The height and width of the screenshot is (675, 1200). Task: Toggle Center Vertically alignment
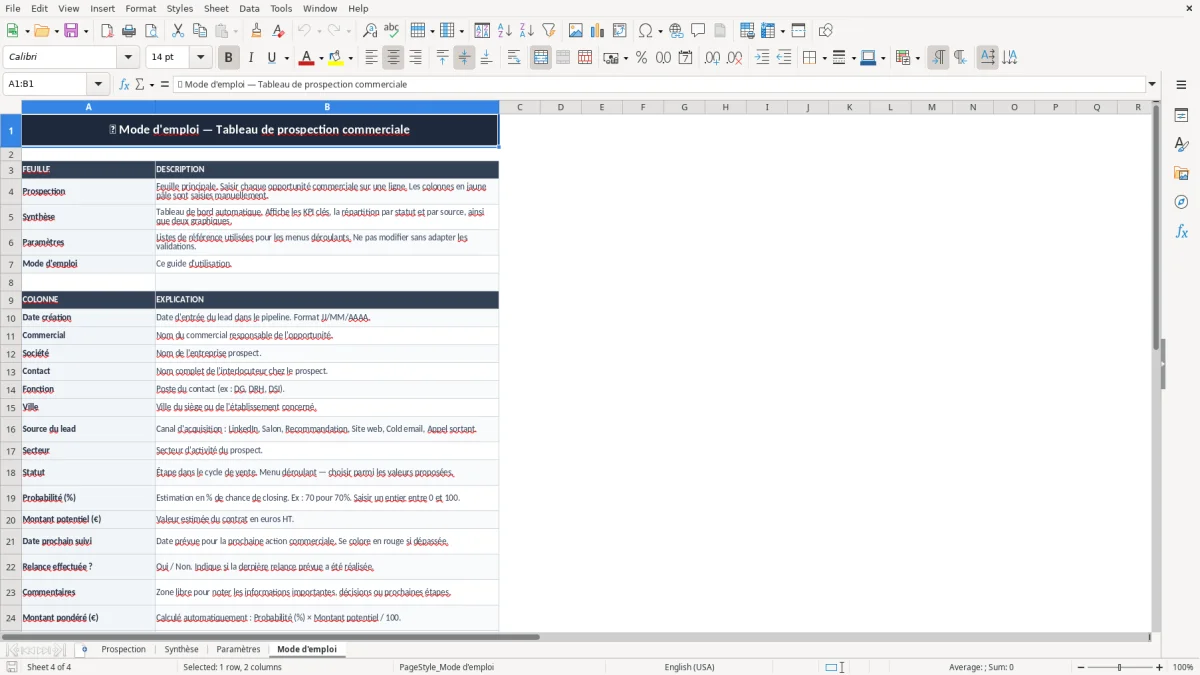464,58
